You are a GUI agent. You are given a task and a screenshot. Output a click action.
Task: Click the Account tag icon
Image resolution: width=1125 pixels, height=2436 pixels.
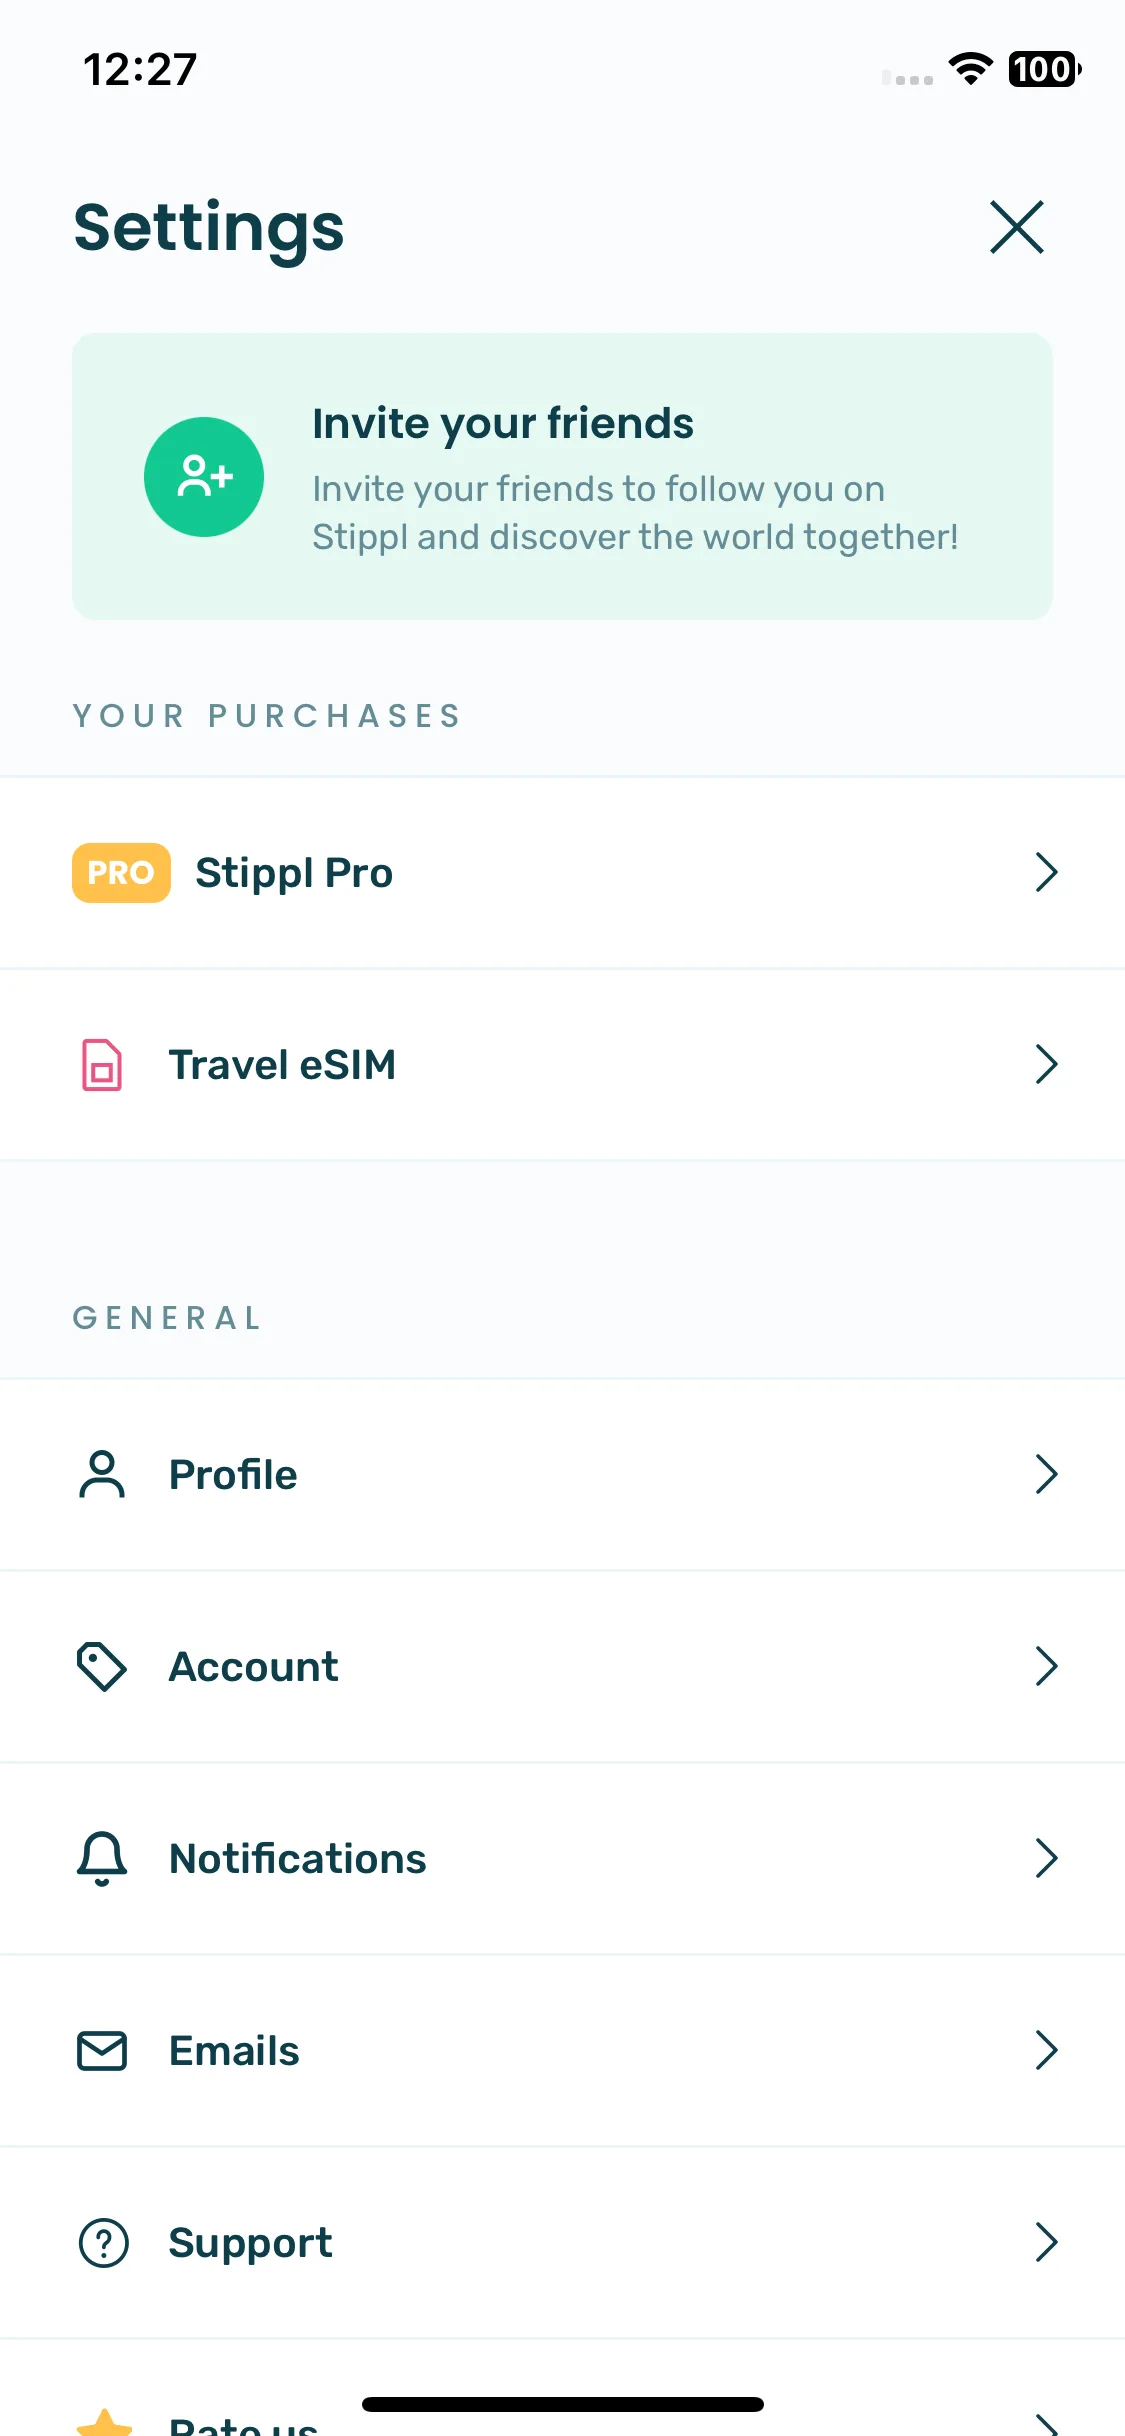102,1667
